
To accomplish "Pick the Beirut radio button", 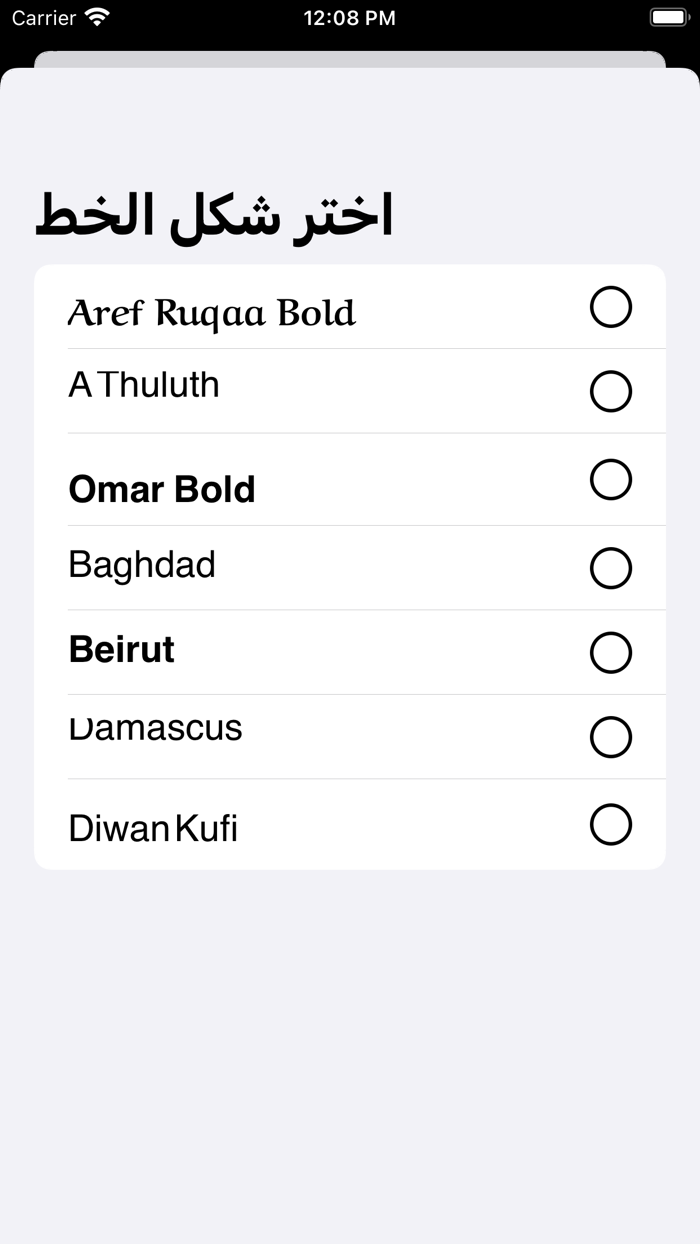I will point(611,652).
